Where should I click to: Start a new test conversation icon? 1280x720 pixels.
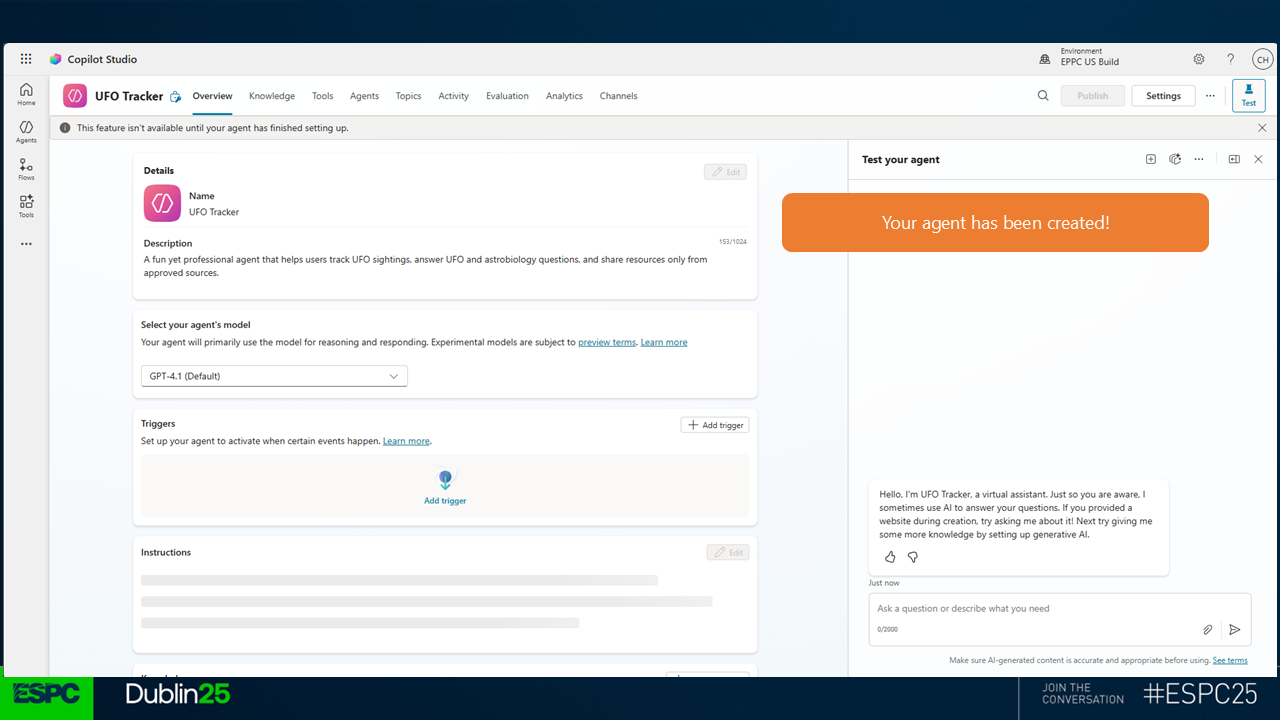(1151, 159)
